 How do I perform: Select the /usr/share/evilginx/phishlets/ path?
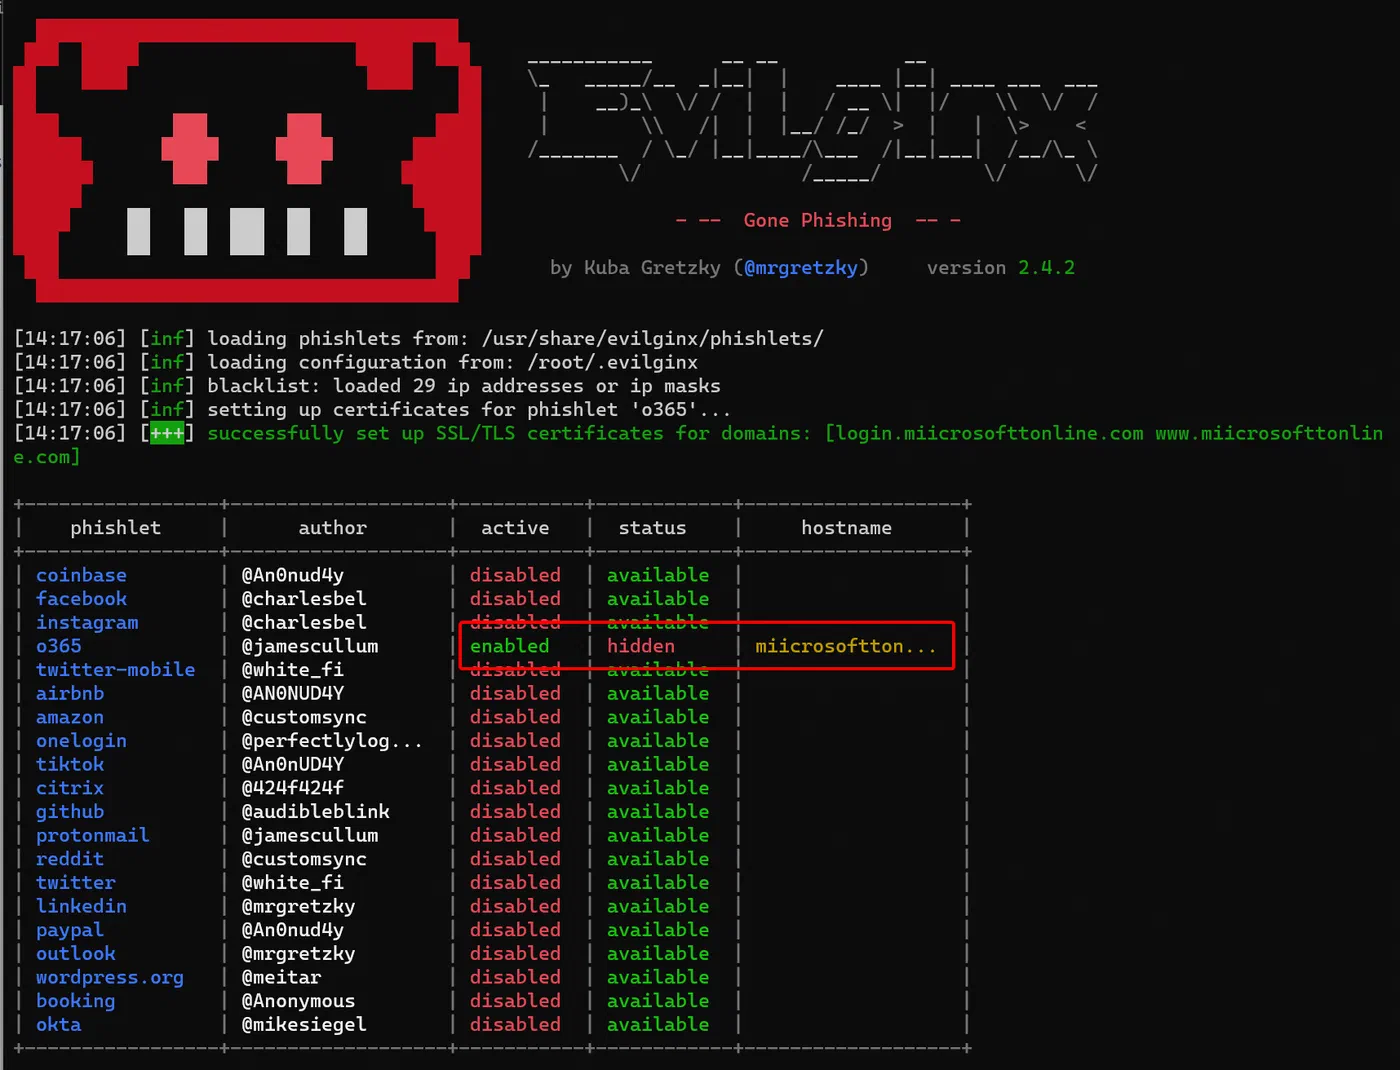pyautogui.click(x=652, y=339)
